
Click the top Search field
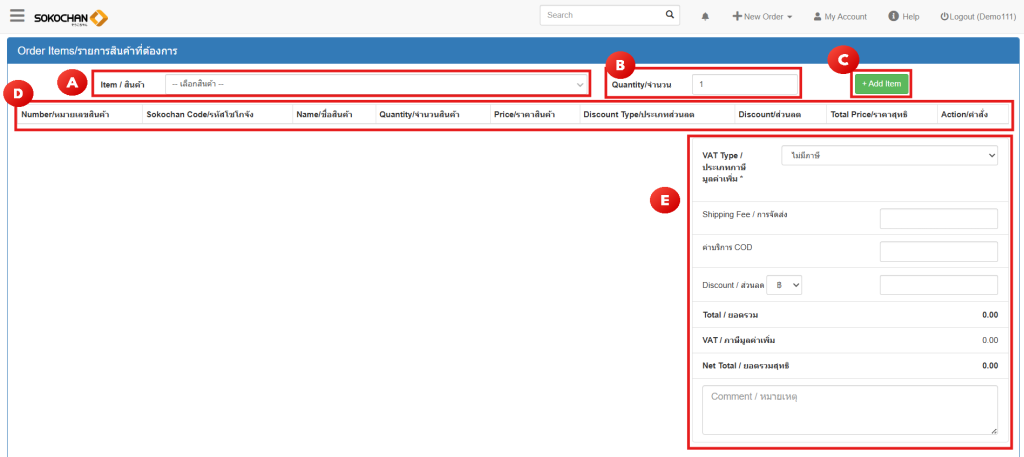pyautogui.click(x=599, y=15)
